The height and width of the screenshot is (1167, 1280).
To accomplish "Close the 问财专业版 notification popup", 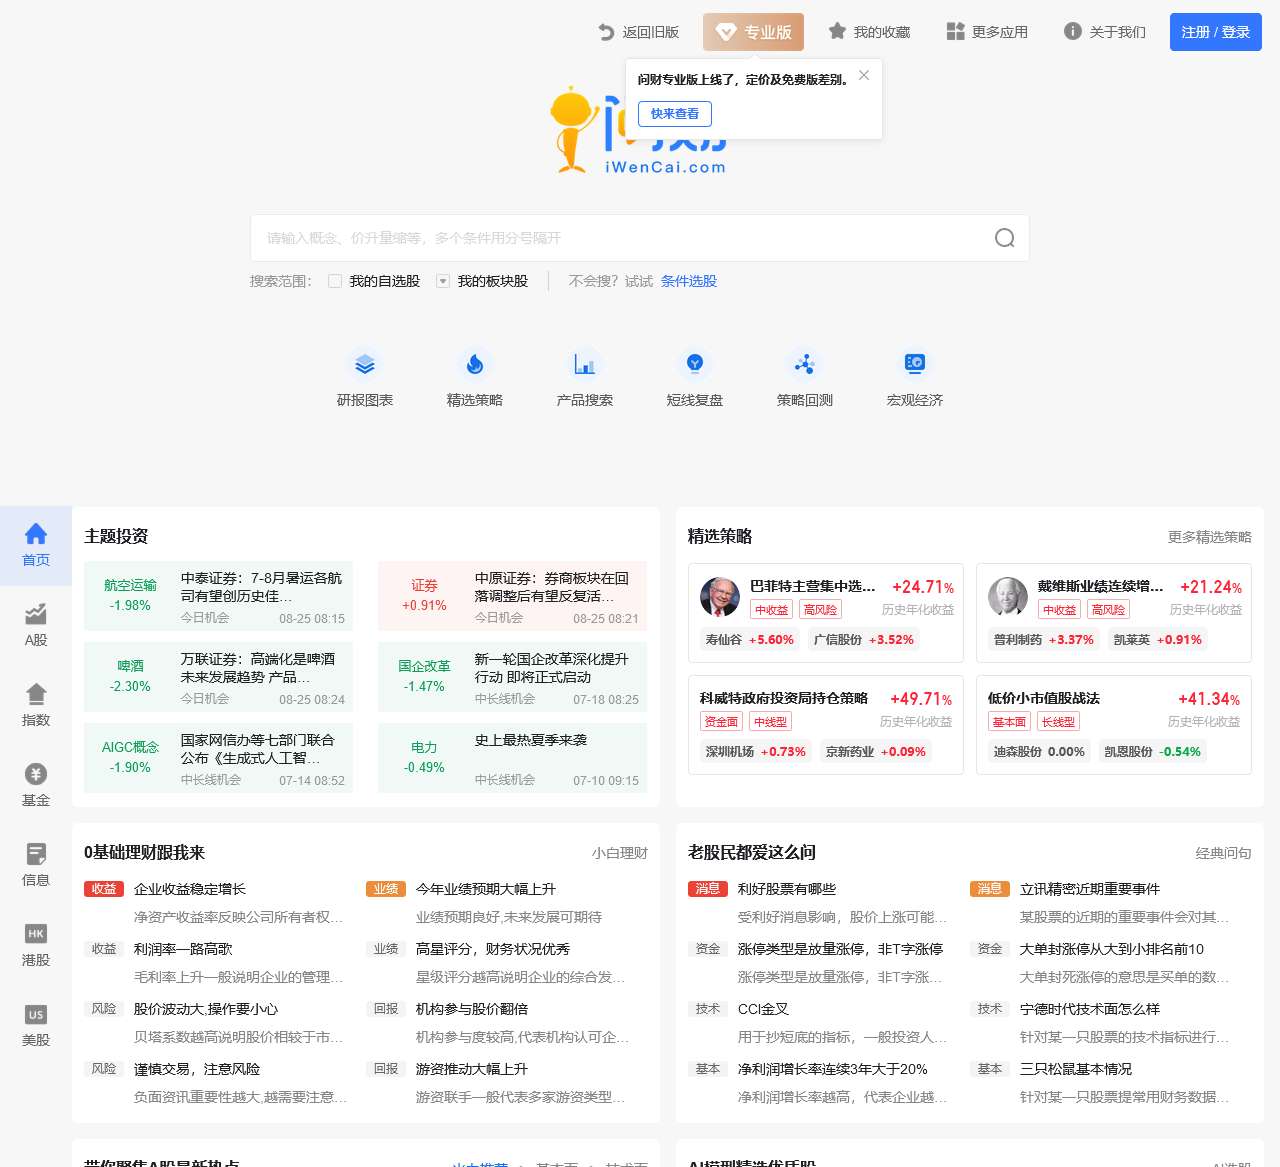I will point(864,75).
